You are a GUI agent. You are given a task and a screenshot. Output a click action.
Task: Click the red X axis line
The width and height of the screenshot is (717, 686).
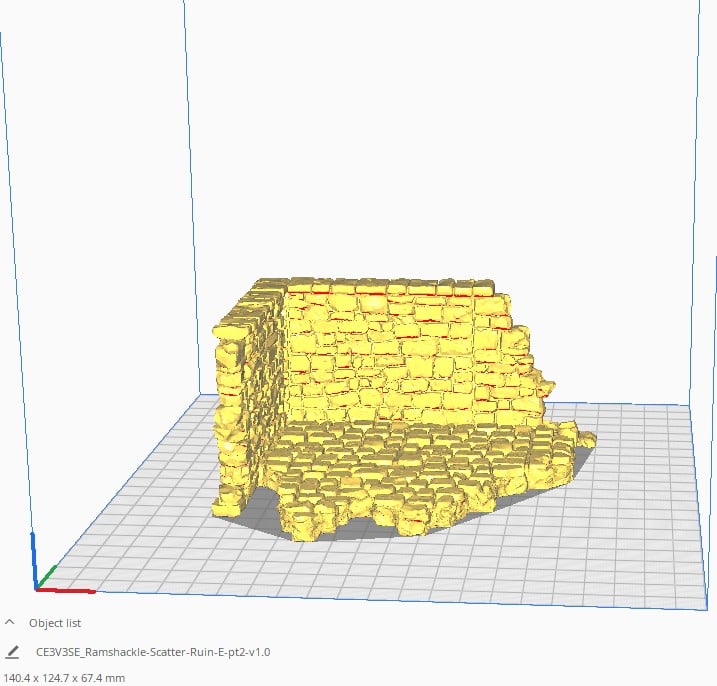click(x=70, y=590)
